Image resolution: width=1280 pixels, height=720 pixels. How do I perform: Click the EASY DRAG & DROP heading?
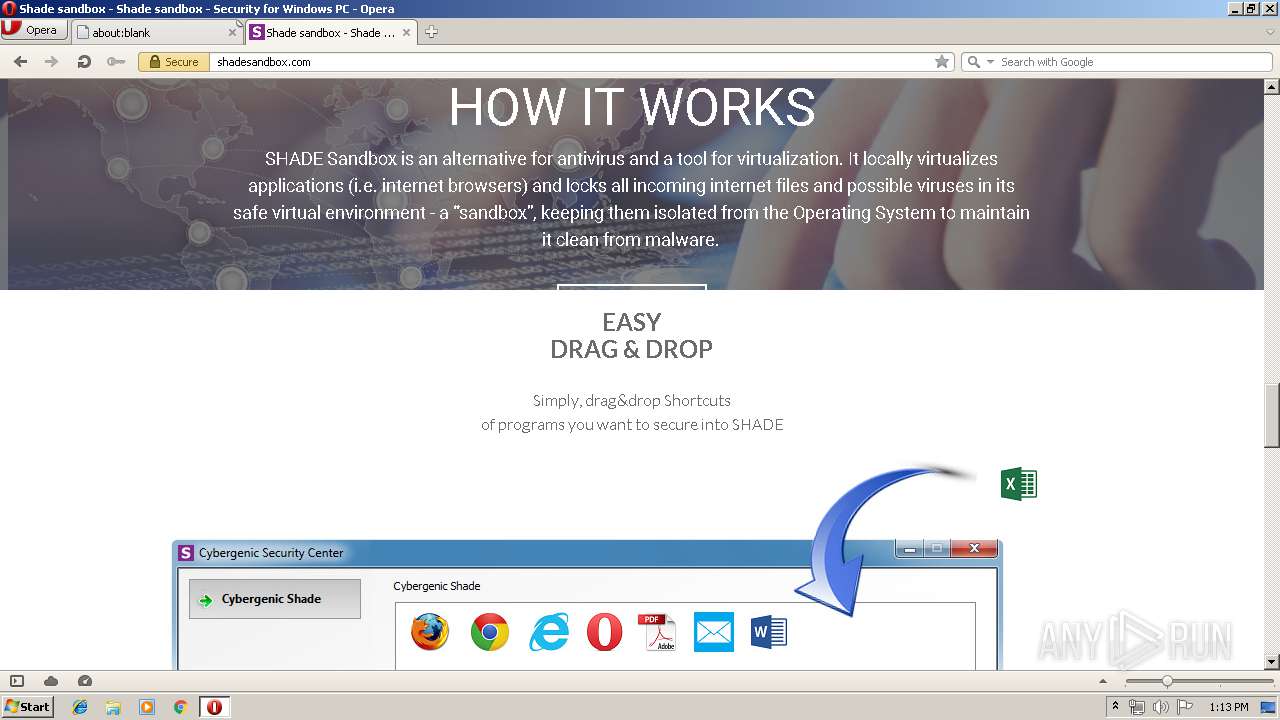[x=631, y=336]
